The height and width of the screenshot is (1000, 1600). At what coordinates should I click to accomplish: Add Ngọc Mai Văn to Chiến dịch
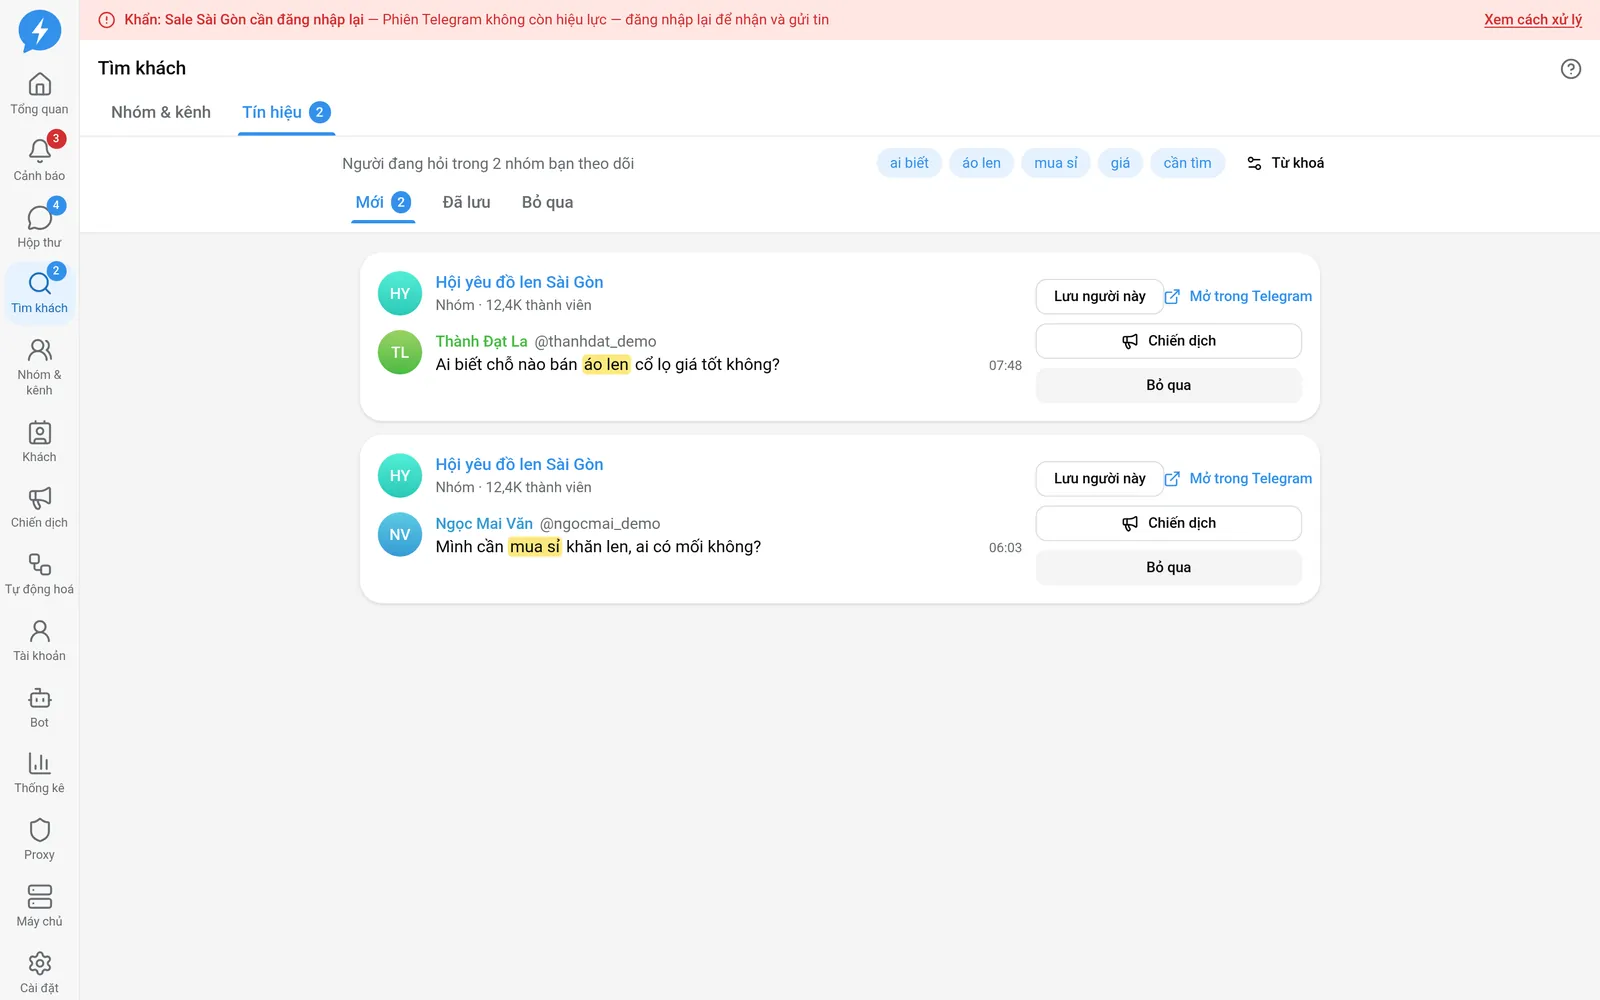(x=1168, y=523)
